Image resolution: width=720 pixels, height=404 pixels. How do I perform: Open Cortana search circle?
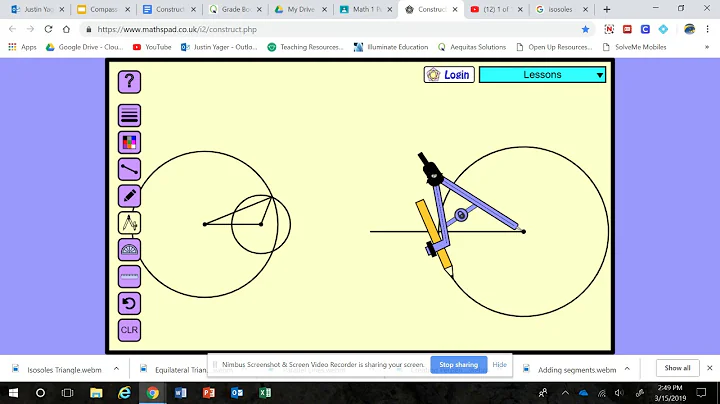[40, 393]
